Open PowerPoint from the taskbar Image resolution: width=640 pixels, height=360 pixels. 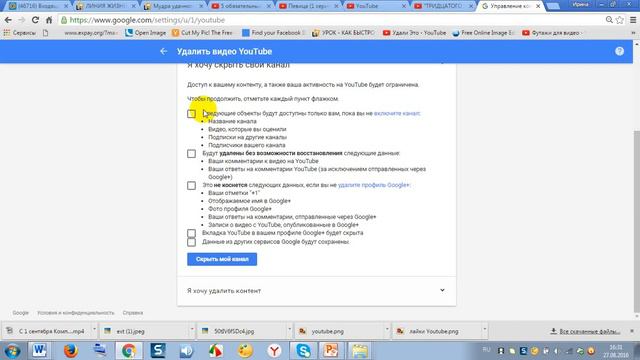tap(331, 351)
